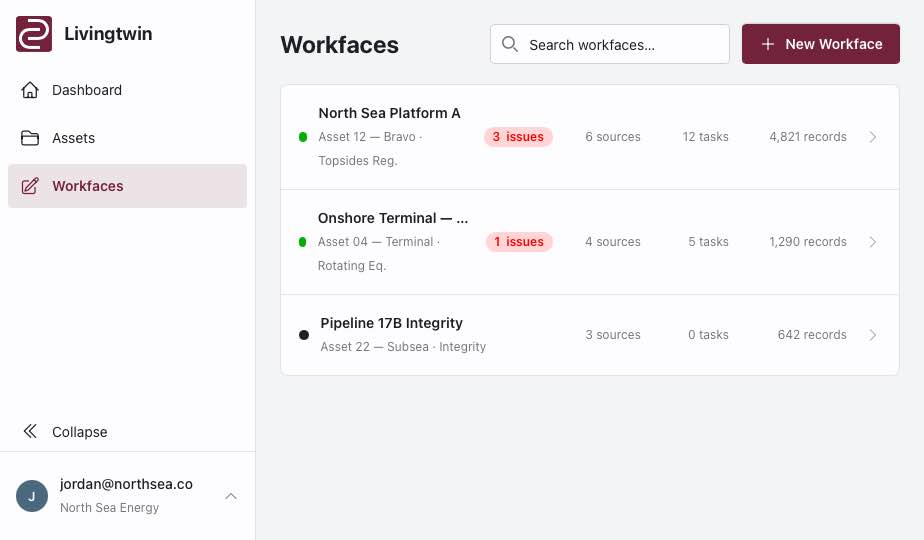924x540 pixels.
Task: Click the double-chevron Collapse icon
Action: [30, 432]
